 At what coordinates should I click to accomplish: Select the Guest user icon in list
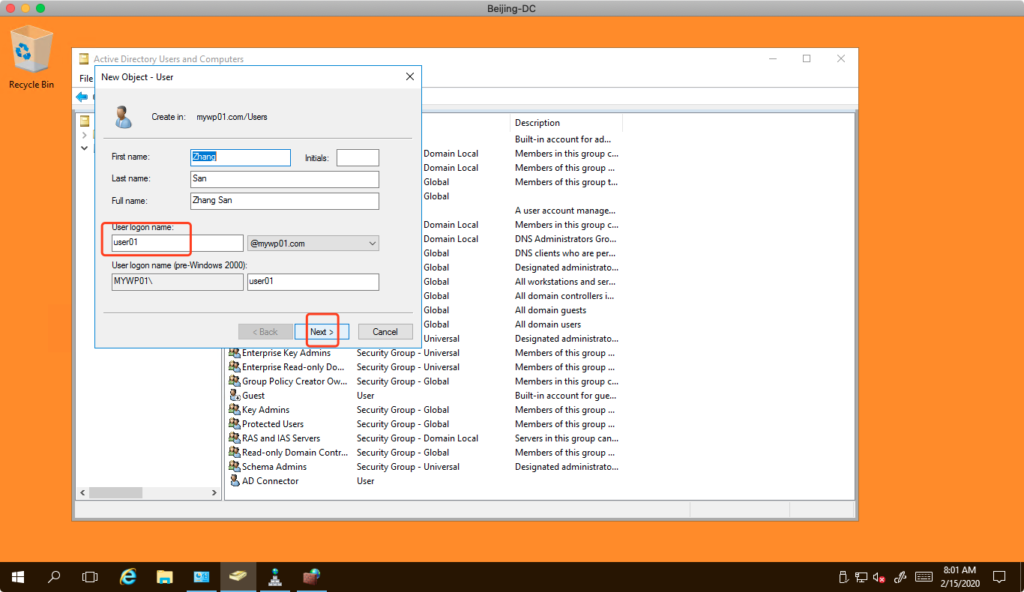pyautogui.click(x=234, y=396)
